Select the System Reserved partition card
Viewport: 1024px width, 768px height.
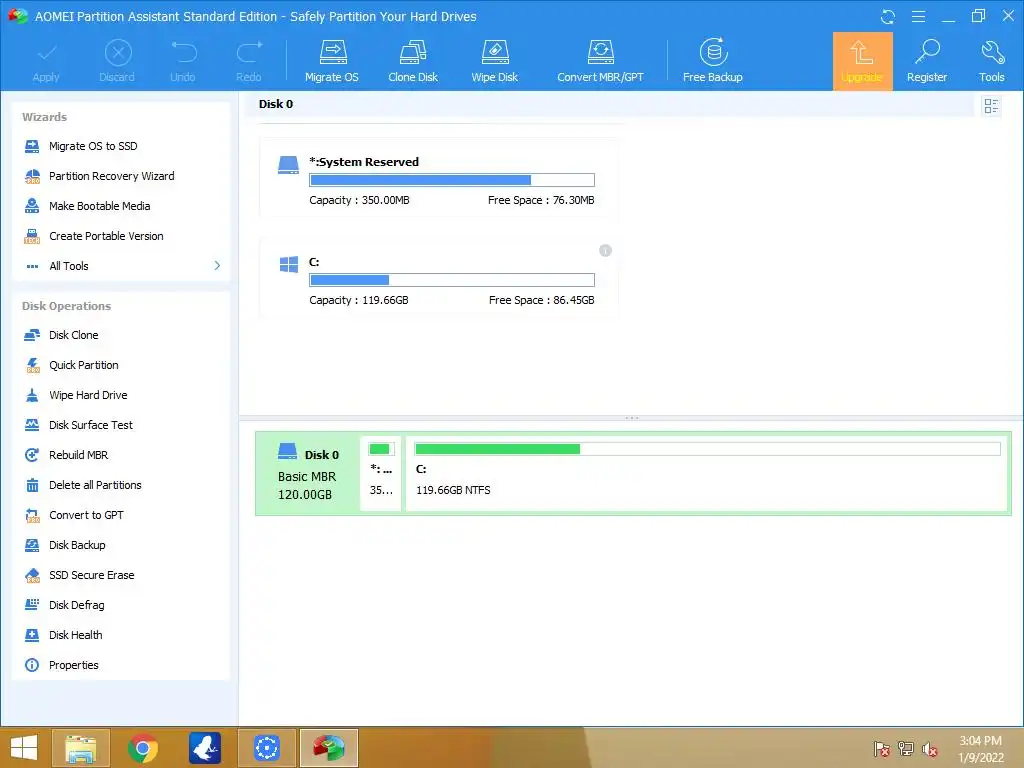point(438,178)
